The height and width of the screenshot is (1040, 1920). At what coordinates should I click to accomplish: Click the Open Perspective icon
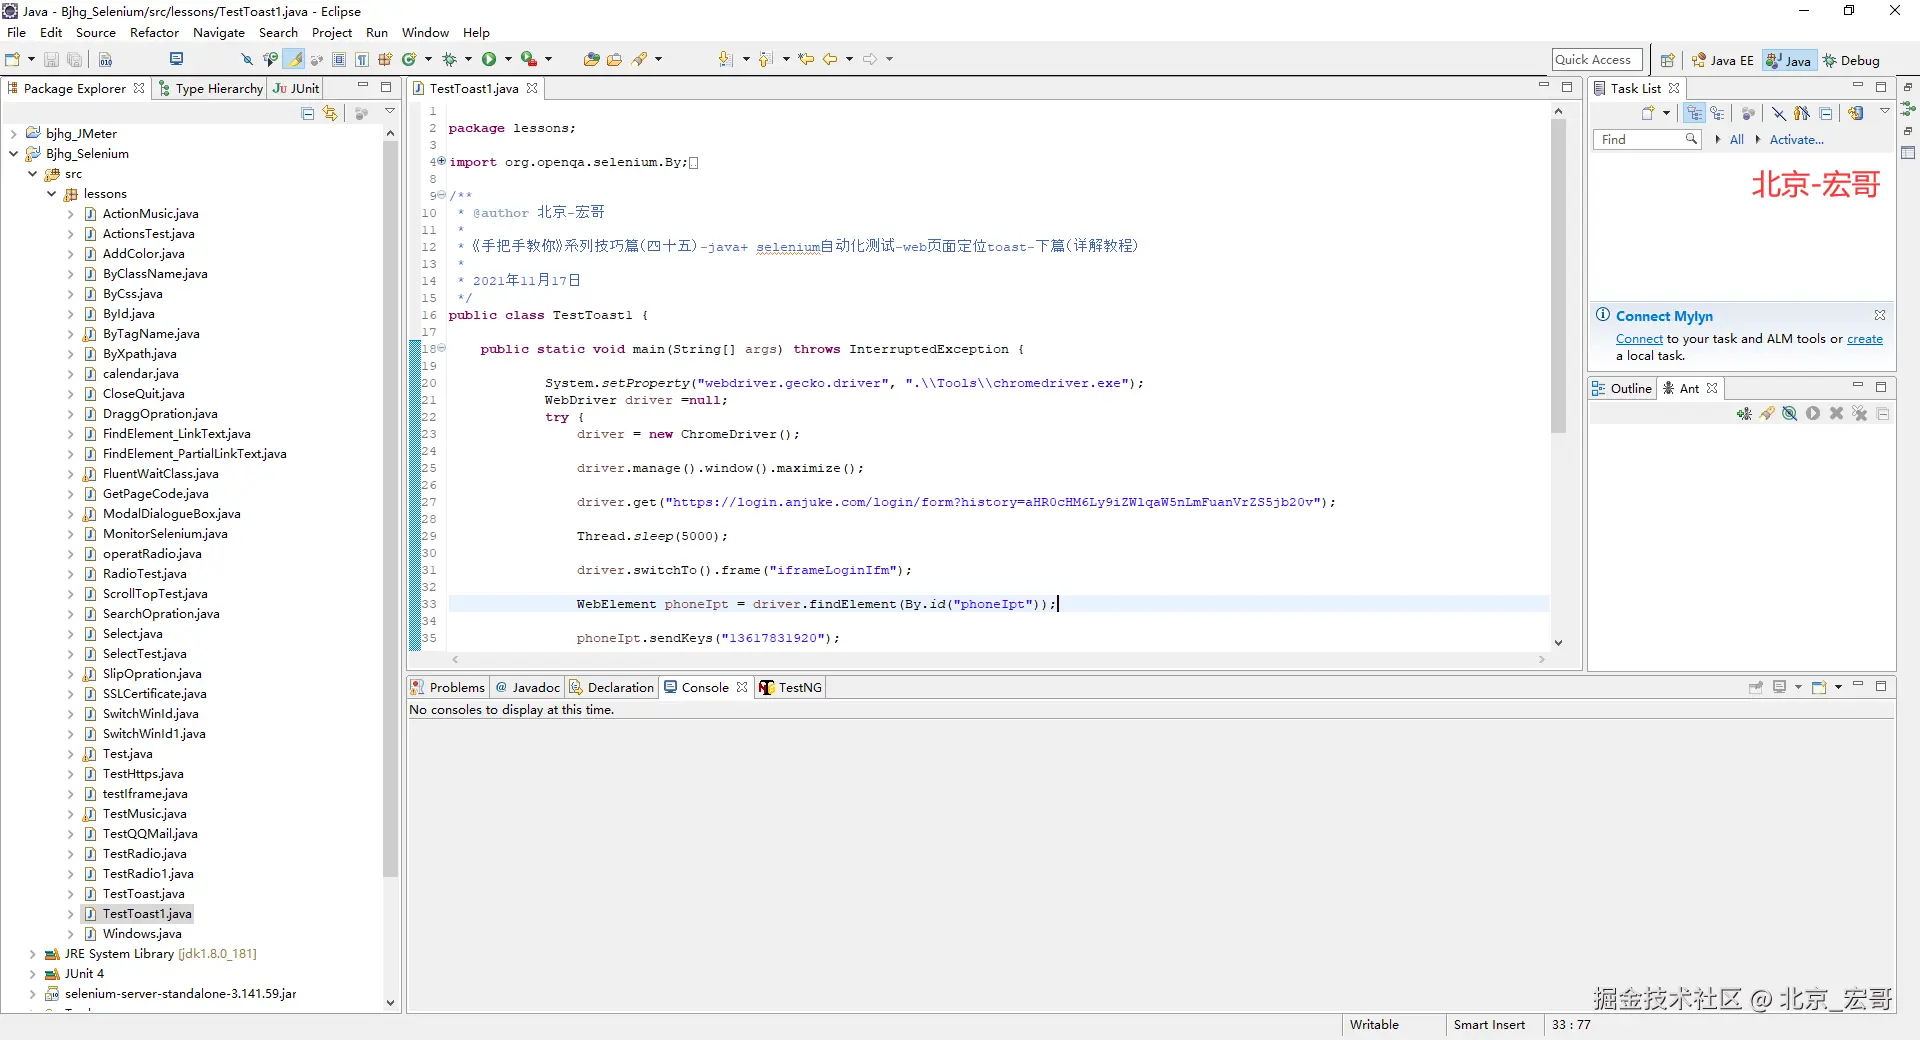point(1667,60)
